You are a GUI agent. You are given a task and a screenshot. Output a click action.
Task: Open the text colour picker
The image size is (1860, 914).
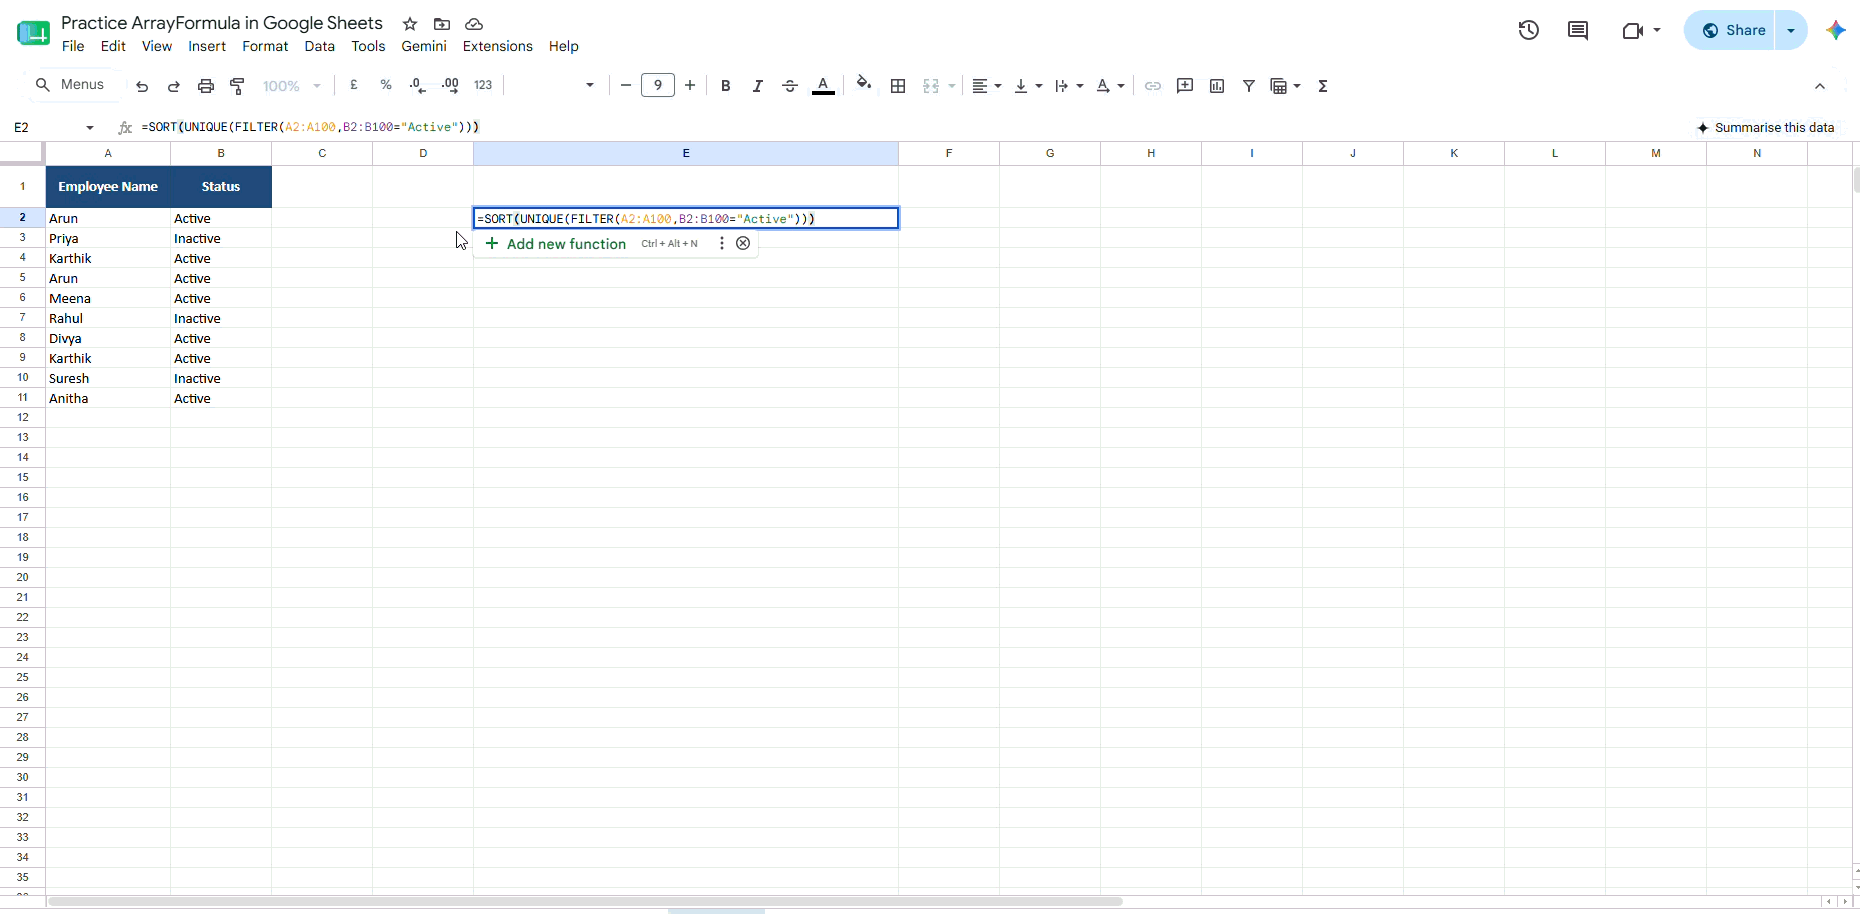823,86
